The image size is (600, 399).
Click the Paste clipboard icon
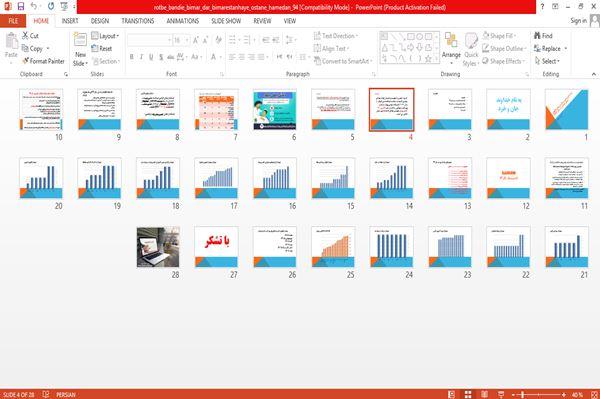[11, 41]
